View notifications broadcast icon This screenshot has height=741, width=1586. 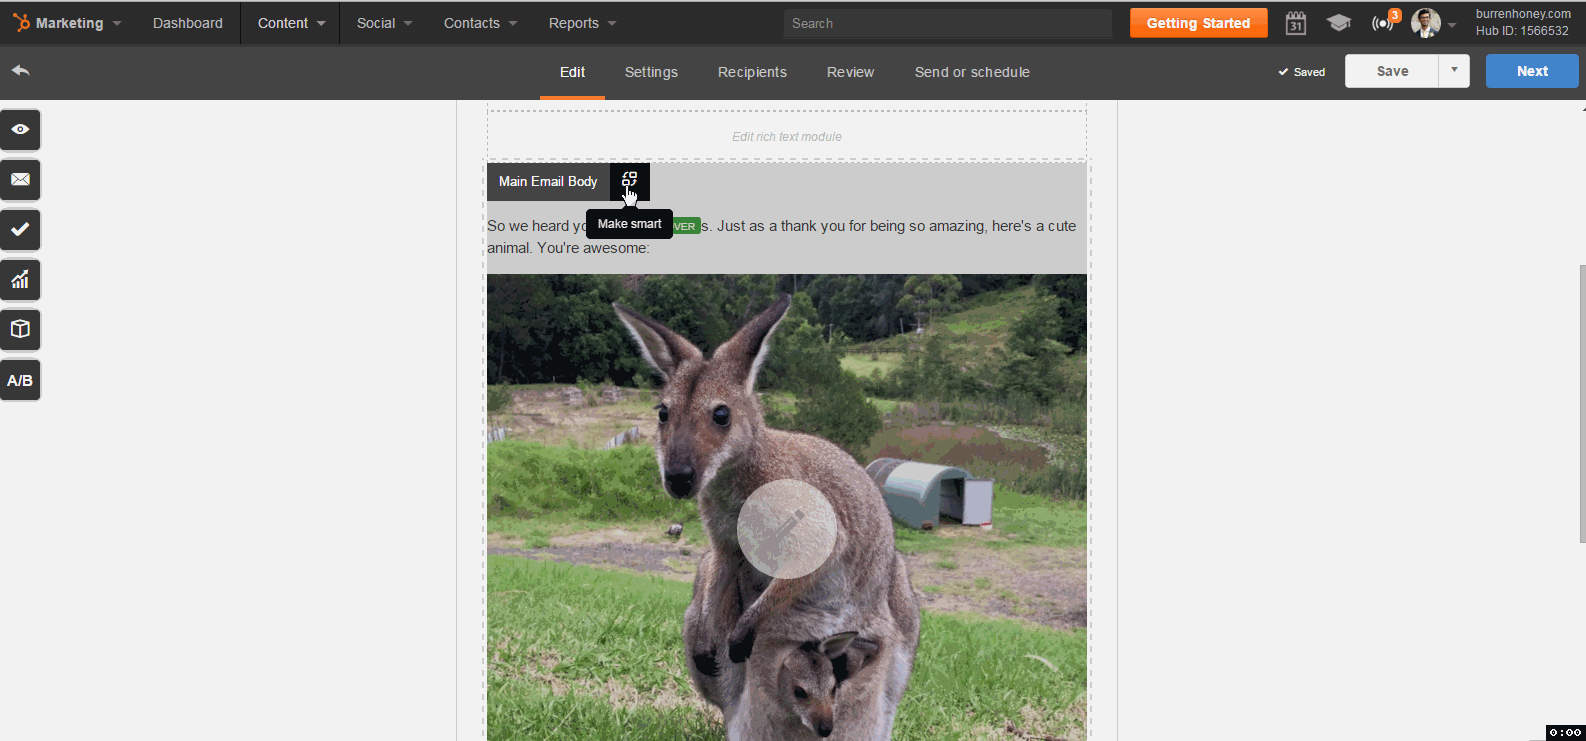tap(1383, 23)
